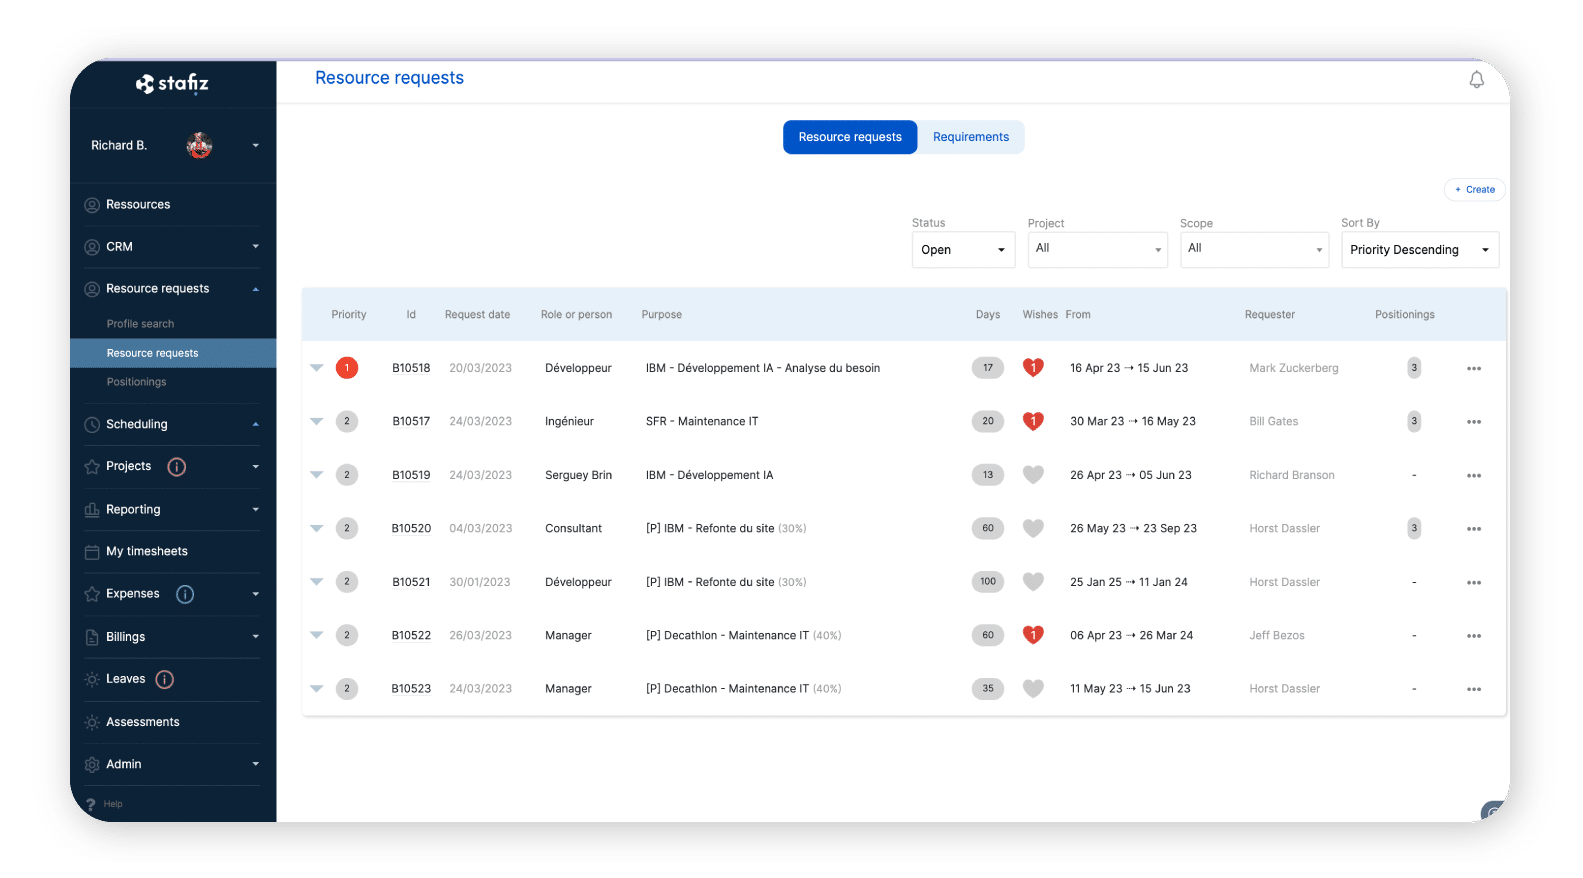Click the alert icon next to Leaves
1583x878 pixels.
(x=165, y=680)
